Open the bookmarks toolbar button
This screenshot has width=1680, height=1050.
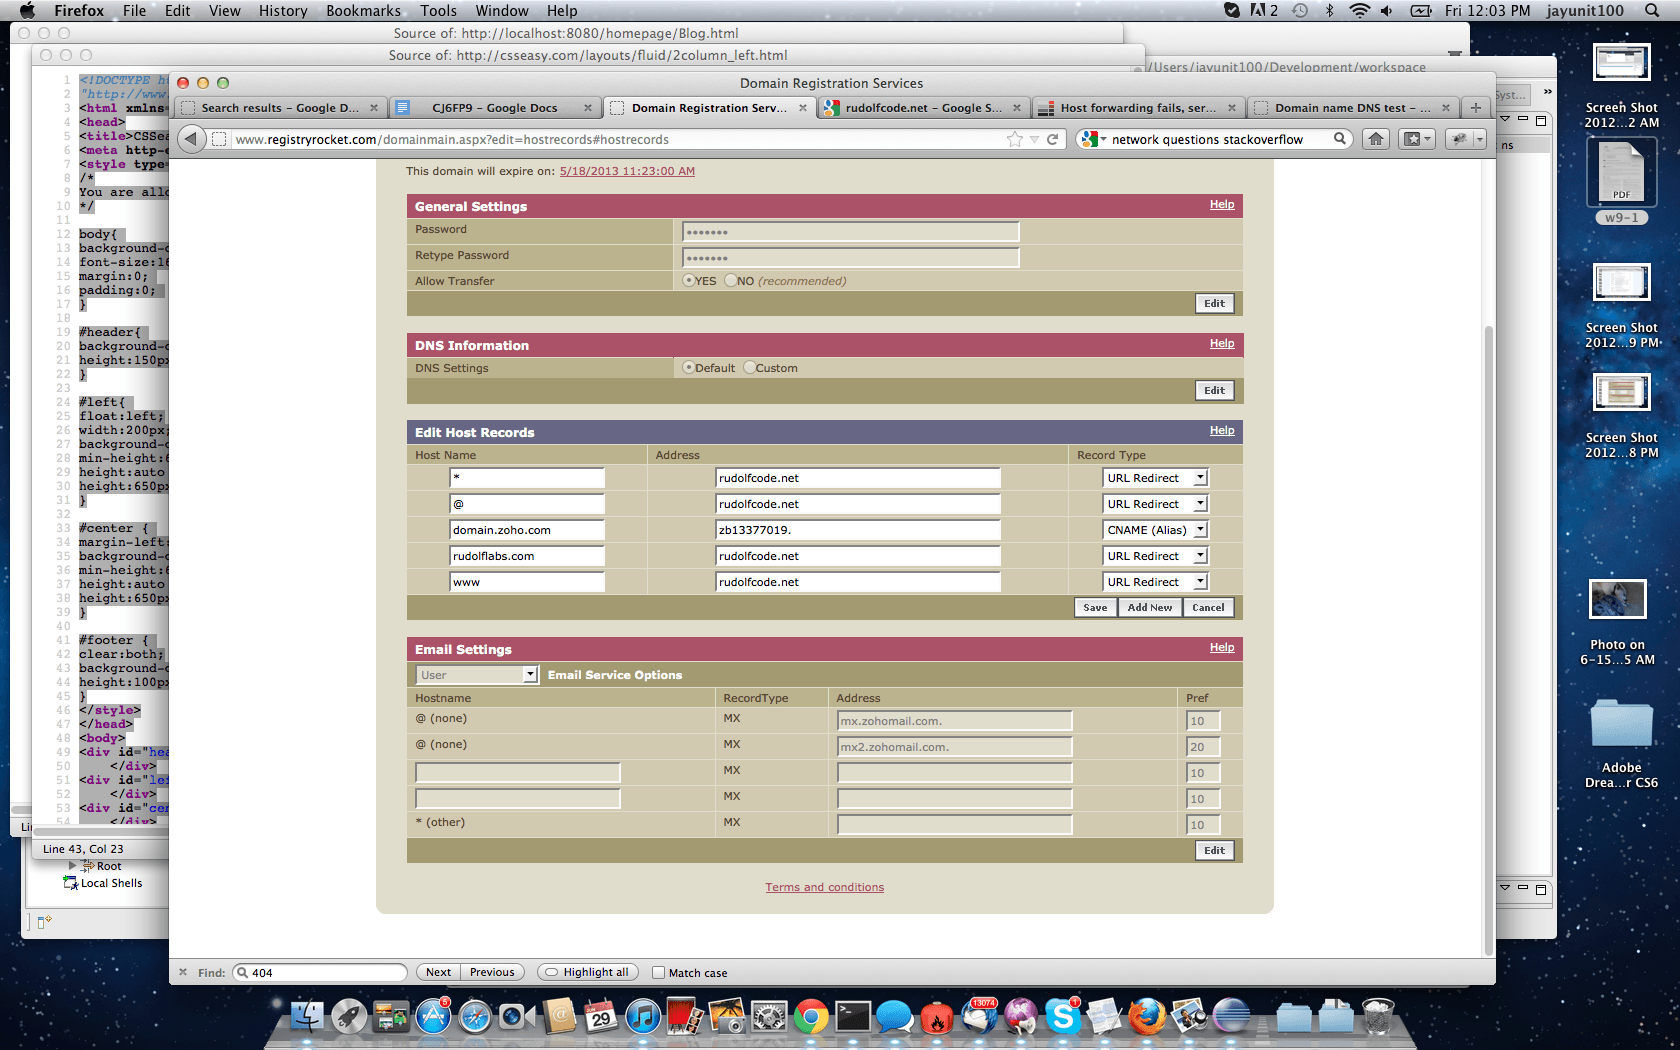click(x=1417, y=139)
